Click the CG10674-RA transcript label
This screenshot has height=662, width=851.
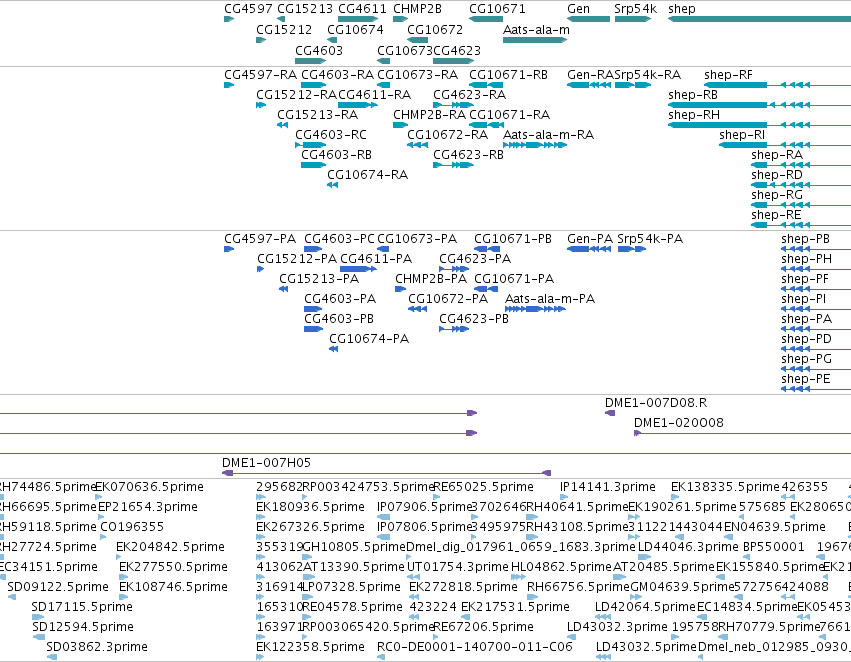pyautogui.click(x=367, y=175)
